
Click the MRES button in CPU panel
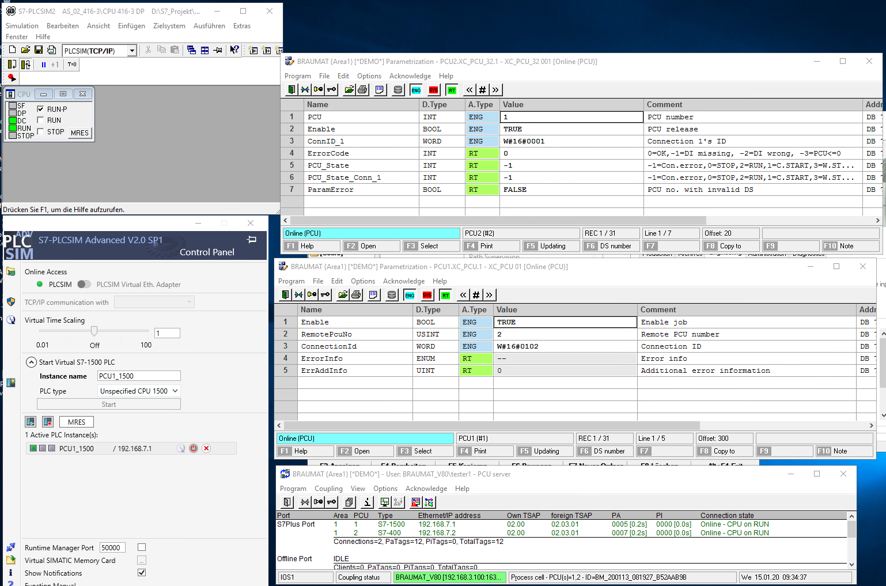tap(79, 133)
